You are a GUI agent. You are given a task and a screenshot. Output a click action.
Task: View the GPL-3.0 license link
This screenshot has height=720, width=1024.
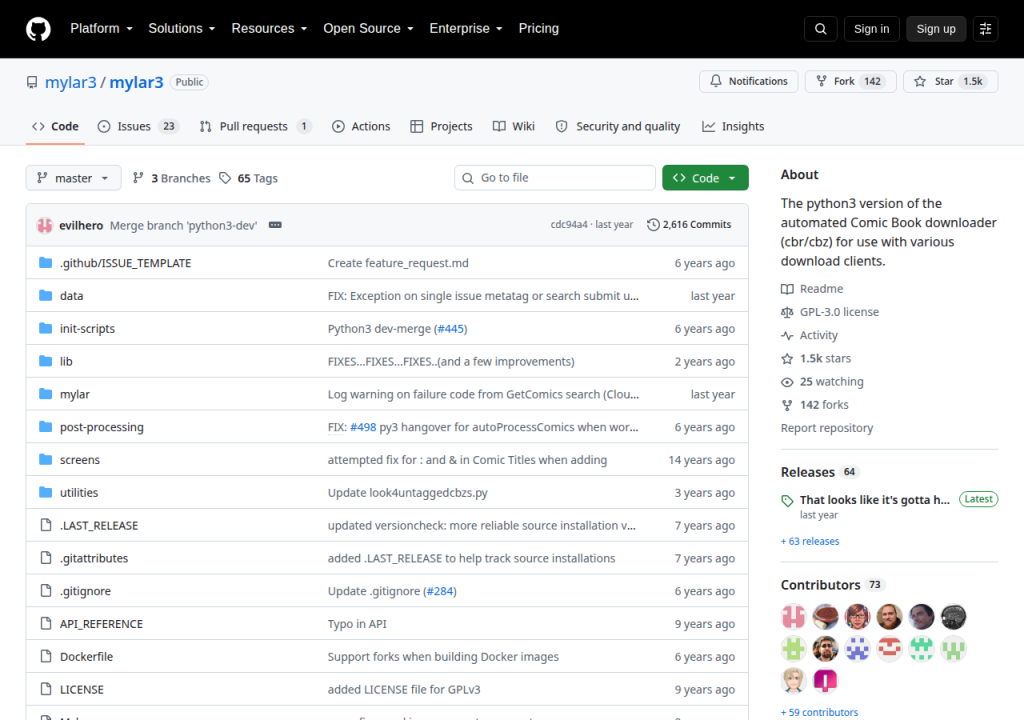point(830,312)
